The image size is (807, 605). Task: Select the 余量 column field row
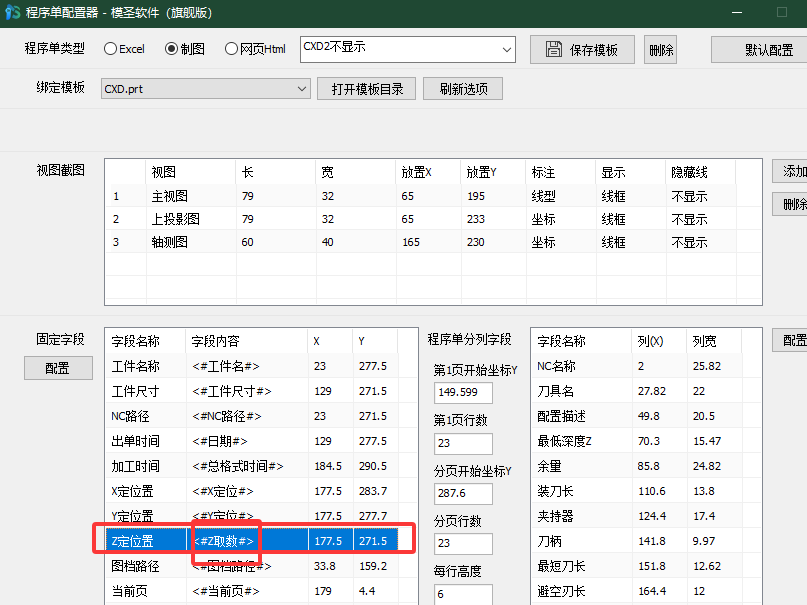[645, 466]
